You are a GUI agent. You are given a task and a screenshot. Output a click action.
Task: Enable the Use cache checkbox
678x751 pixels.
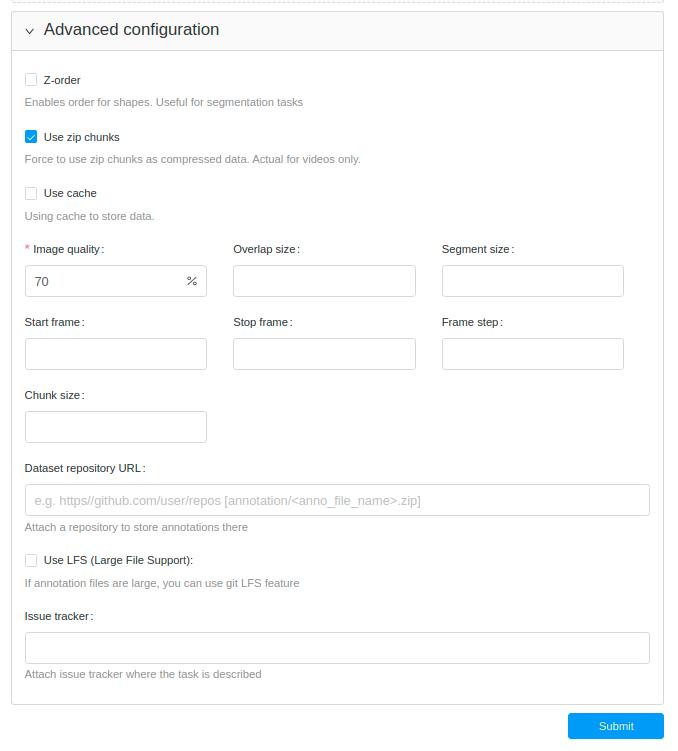tap(31, 193)
